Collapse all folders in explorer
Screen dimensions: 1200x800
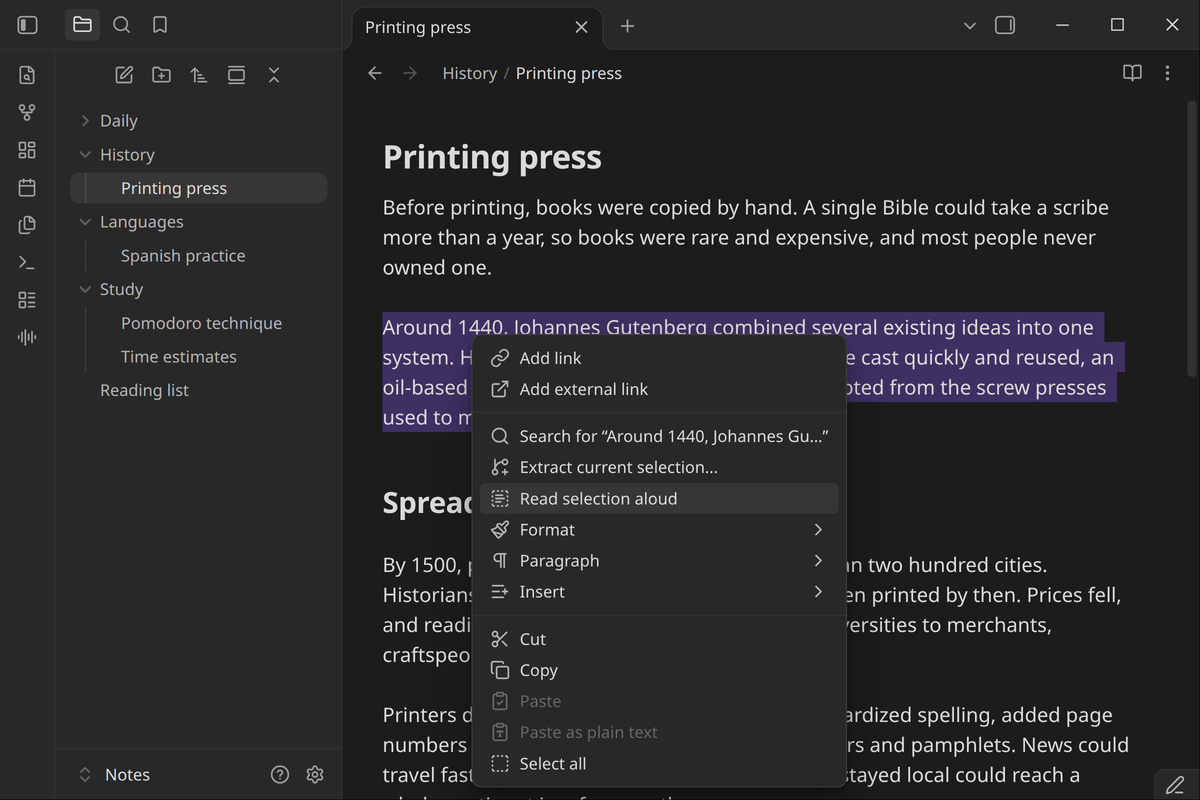click(274, 75)
